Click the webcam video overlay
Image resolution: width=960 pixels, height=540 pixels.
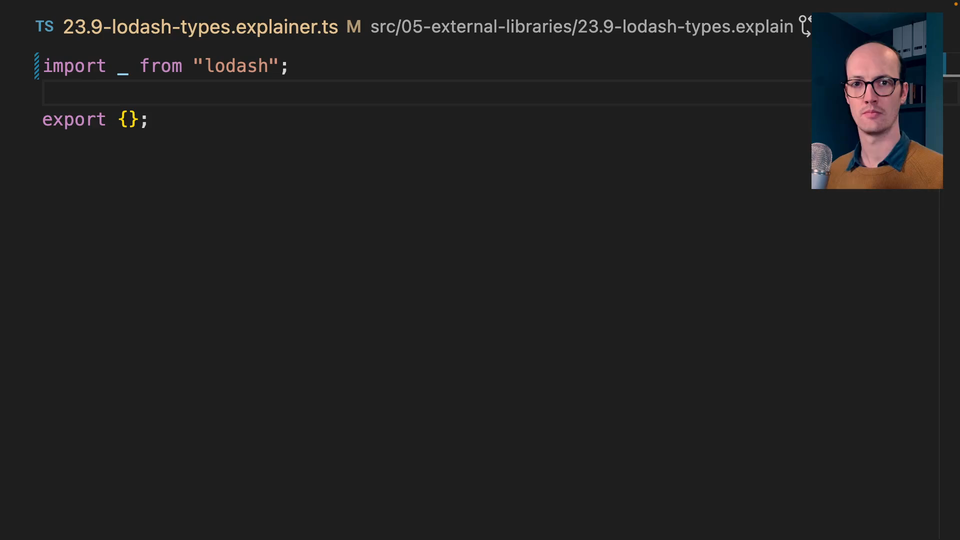(877, 100)
